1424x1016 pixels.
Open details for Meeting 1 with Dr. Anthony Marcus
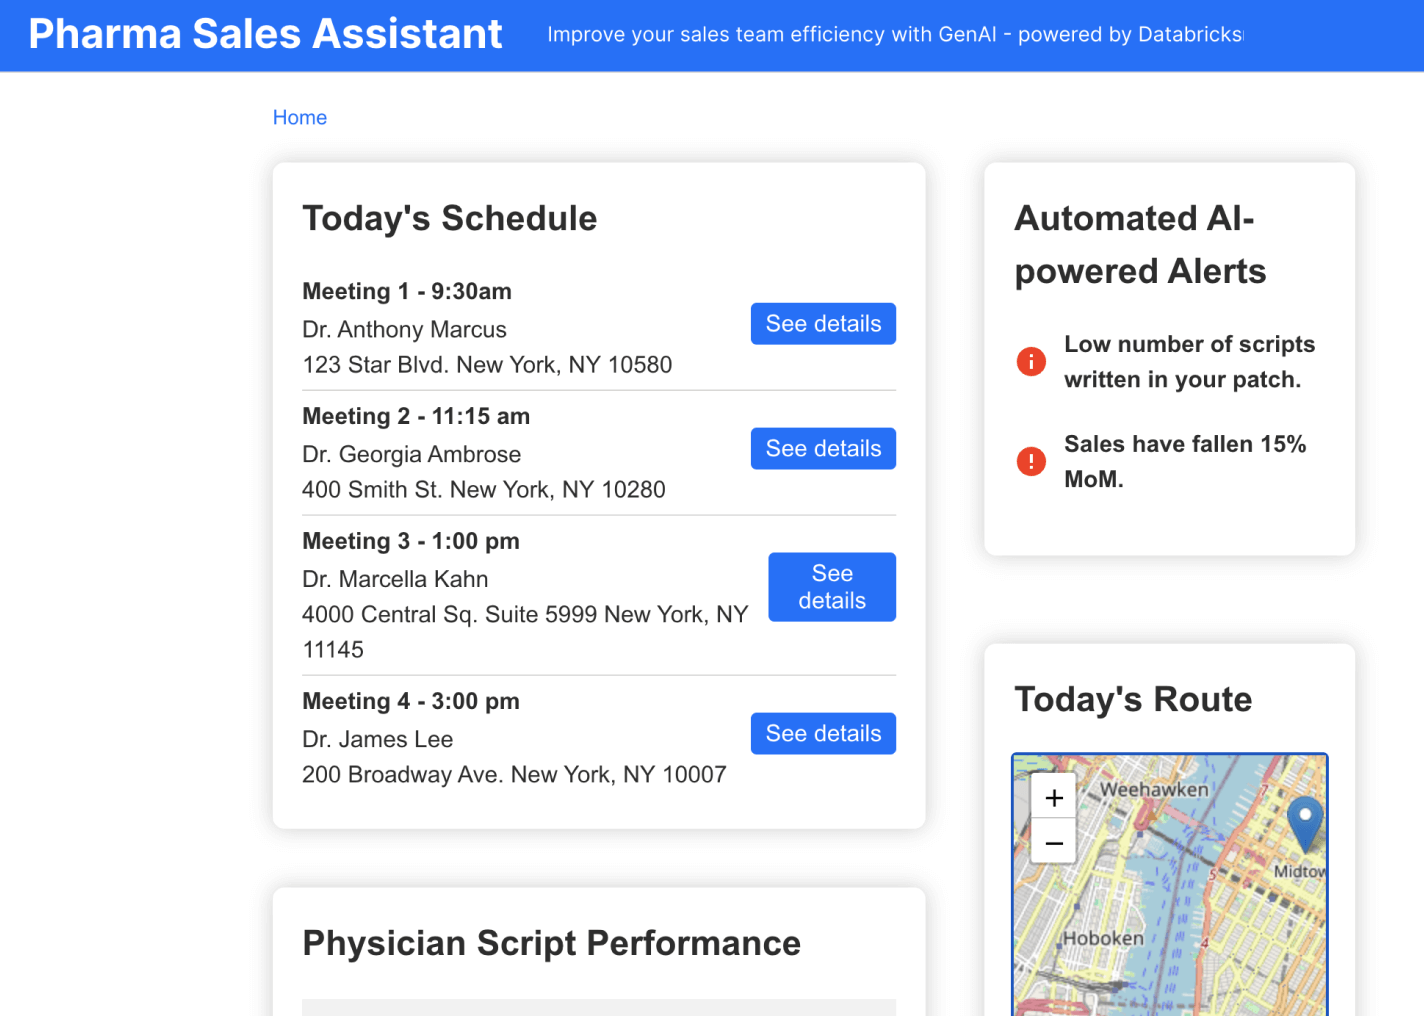tap(823, 324)
